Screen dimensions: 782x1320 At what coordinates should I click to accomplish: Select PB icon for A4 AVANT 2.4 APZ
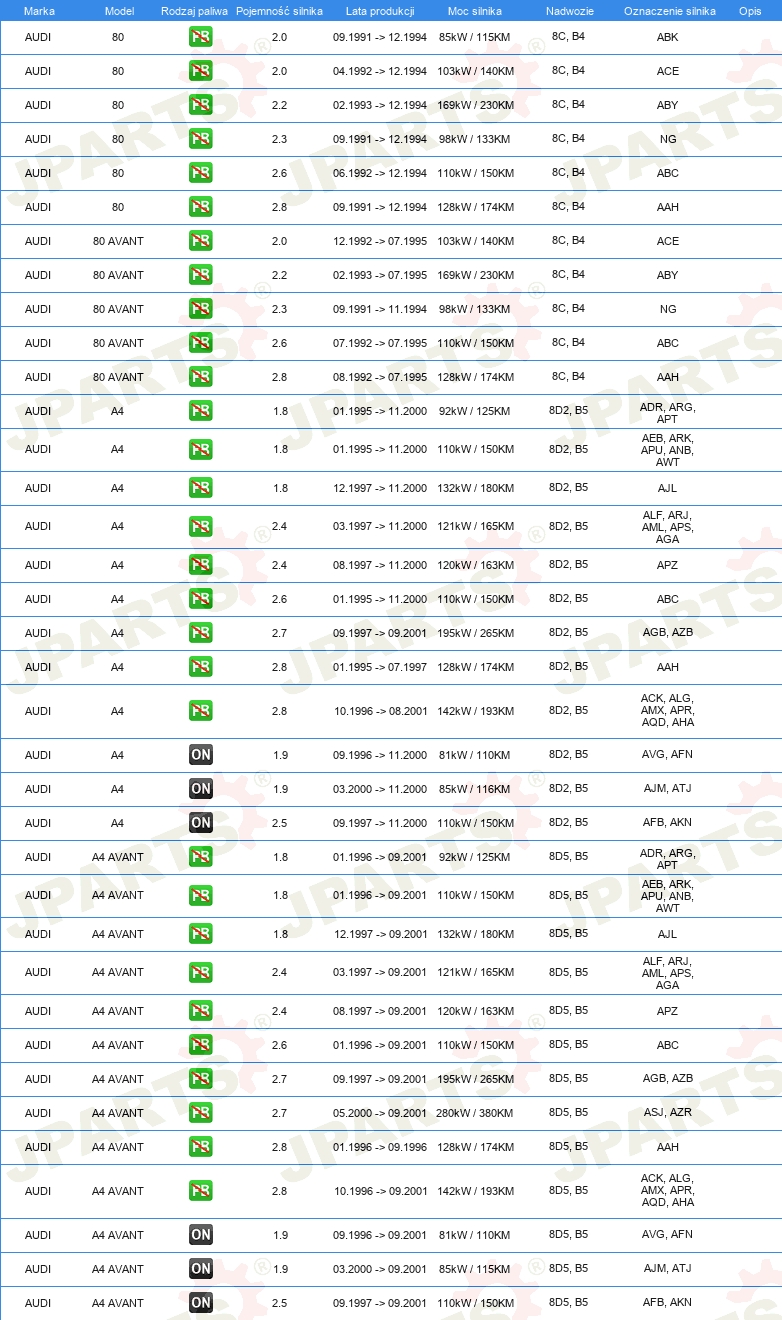click(x=201, y=1011)
